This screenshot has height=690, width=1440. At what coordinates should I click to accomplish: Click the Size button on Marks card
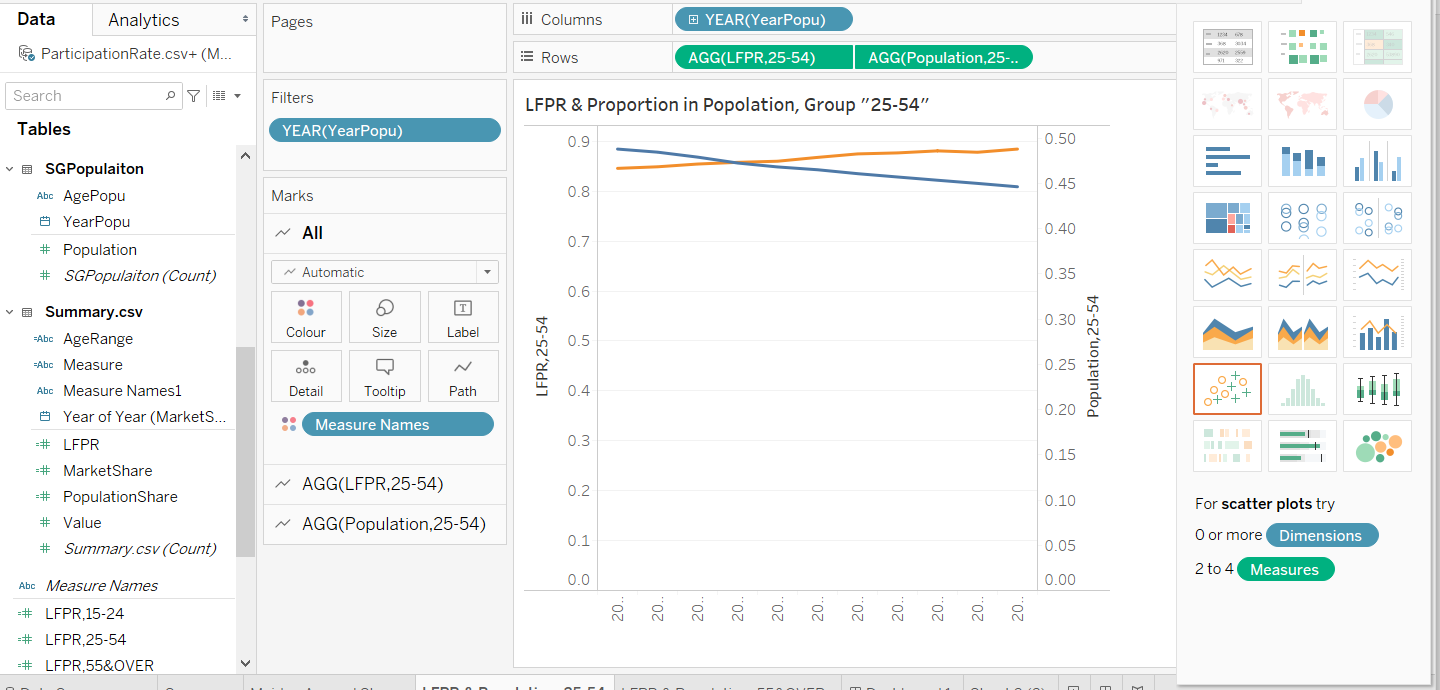(384, 318)
